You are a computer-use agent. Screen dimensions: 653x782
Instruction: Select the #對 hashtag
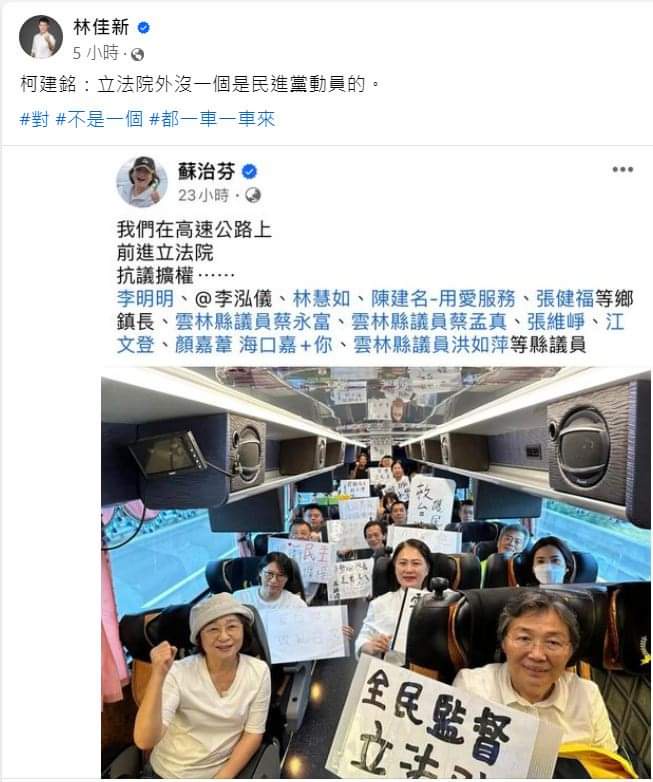[x=34, y=119]
